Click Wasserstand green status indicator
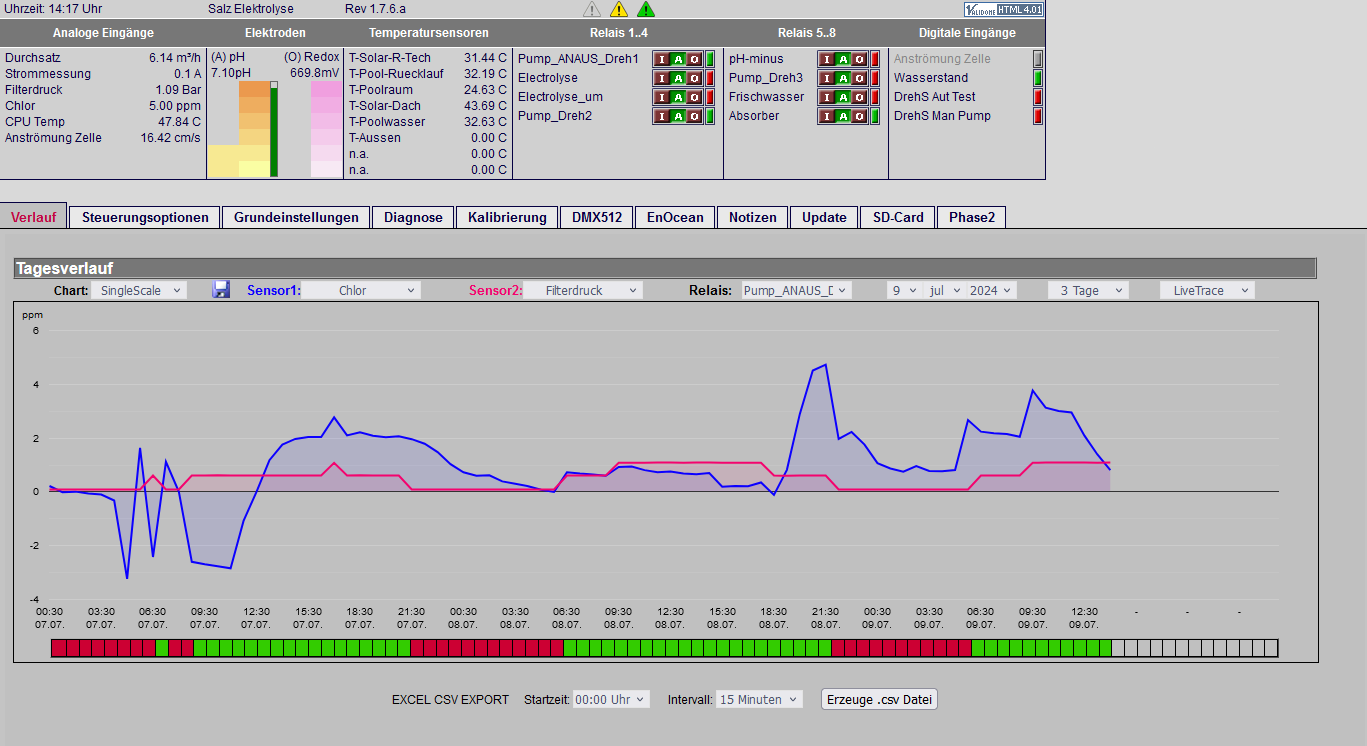 1037,78
